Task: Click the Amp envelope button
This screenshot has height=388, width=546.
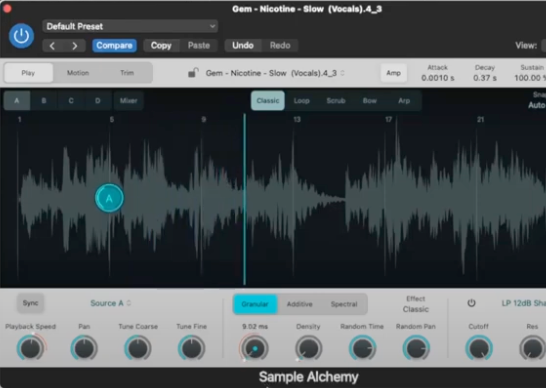Action: click(x=393, y=73)
